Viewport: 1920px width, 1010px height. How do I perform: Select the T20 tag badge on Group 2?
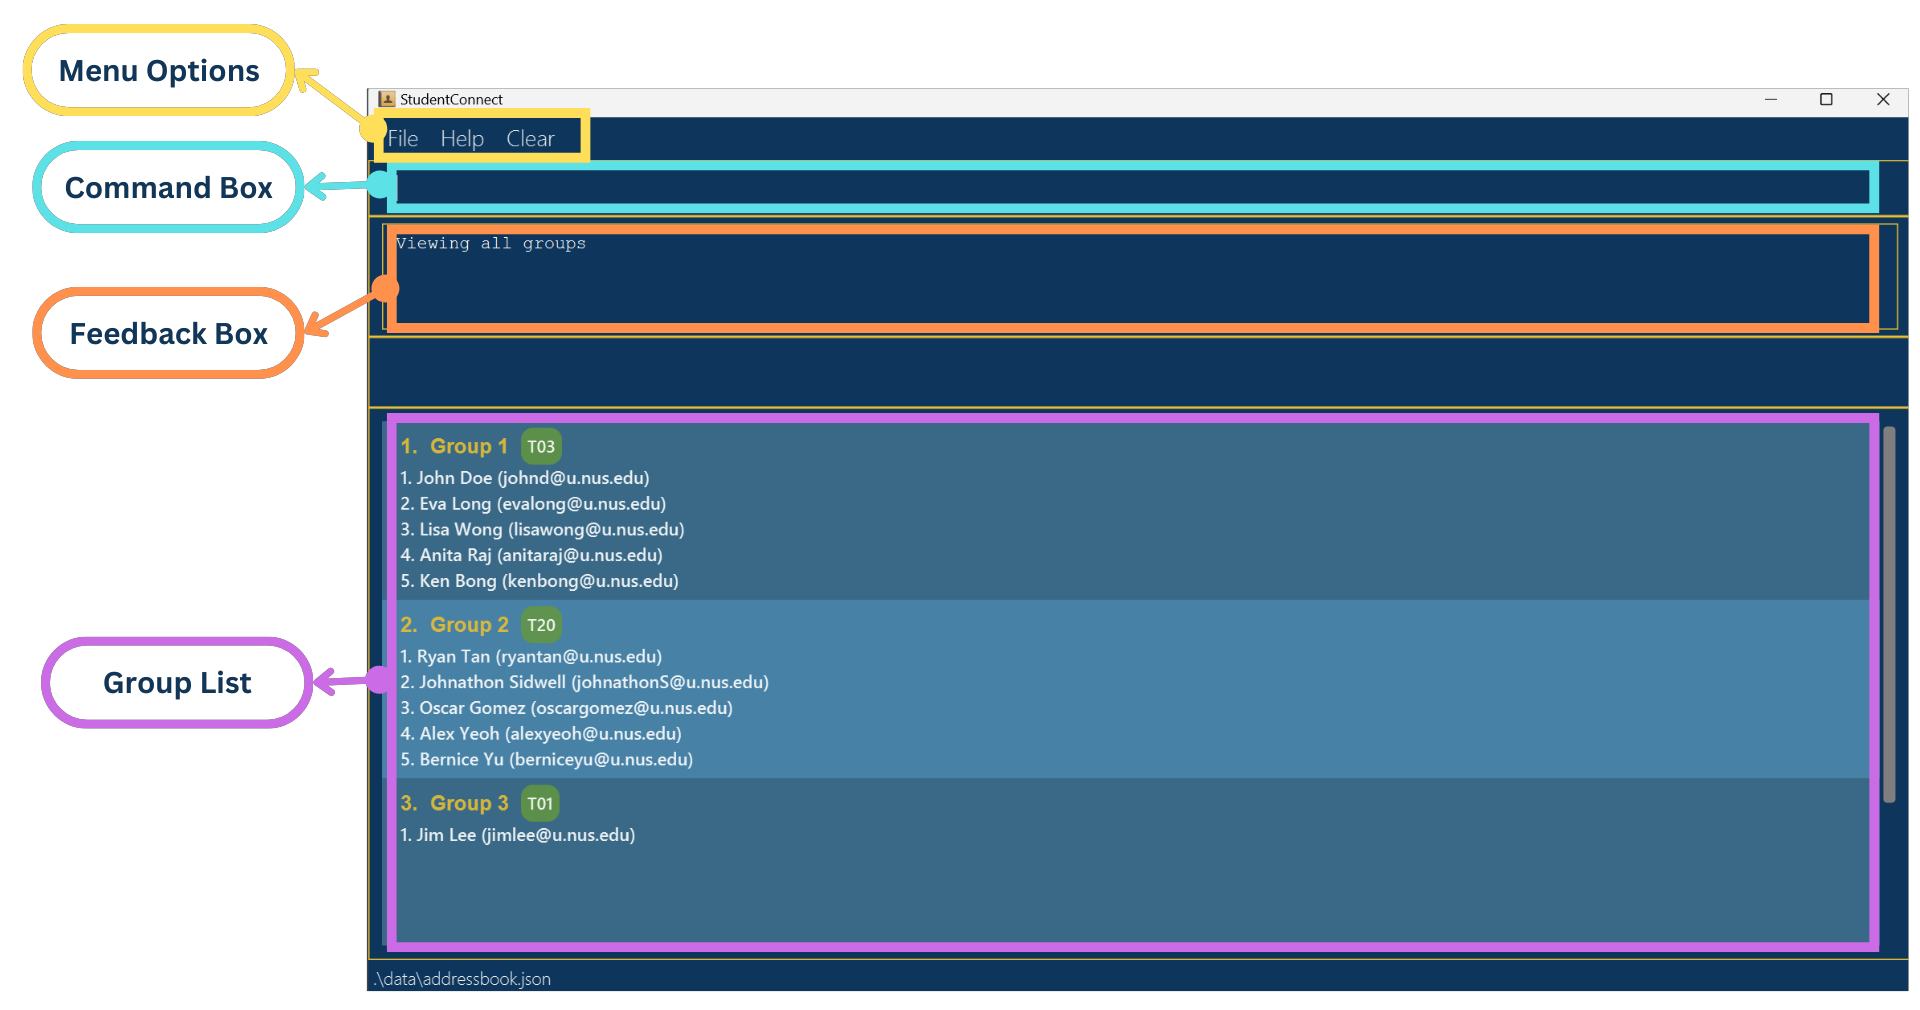(540, 625)
